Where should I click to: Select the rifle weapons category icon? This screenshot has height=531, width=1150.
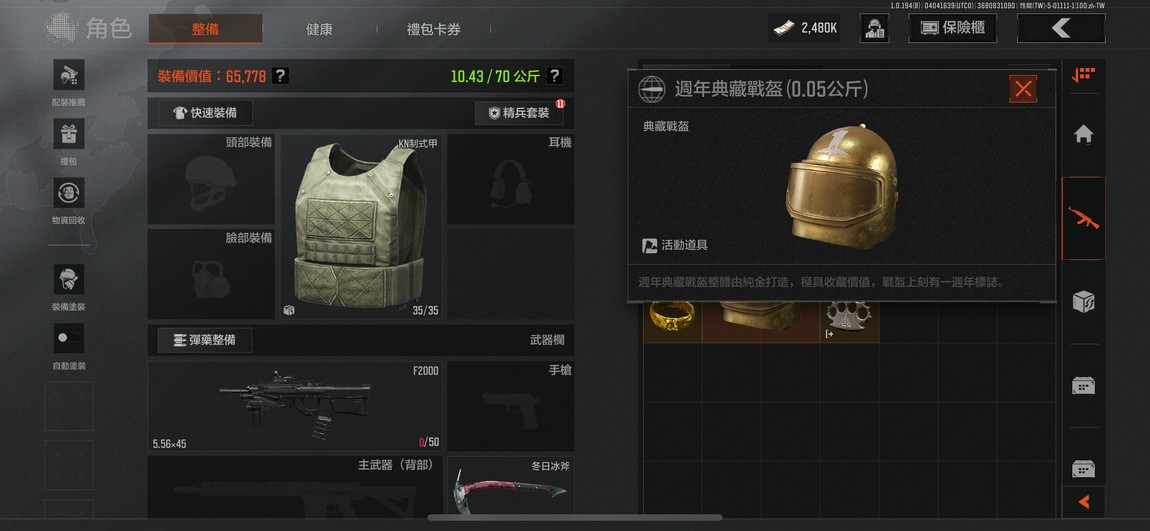tap(1083, 218)
